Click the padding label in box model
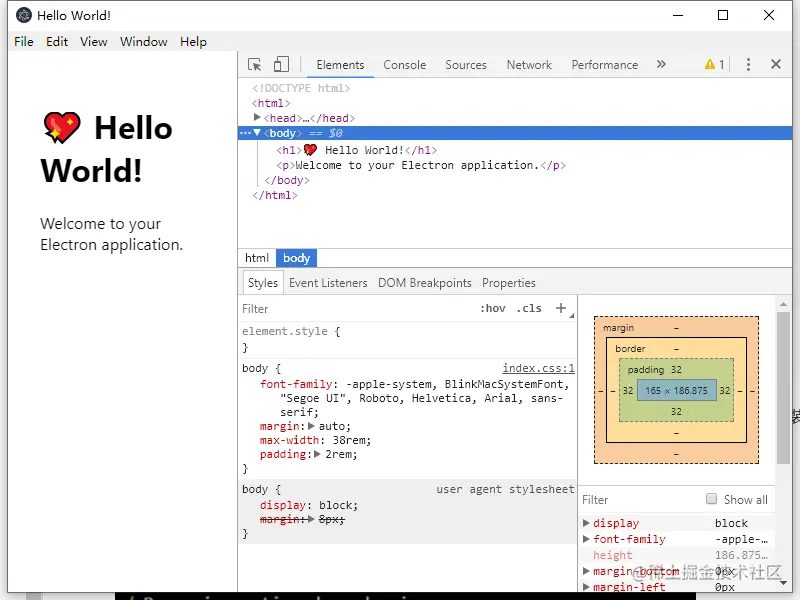This screenshot has height=600, width=800. coord(645,369)
